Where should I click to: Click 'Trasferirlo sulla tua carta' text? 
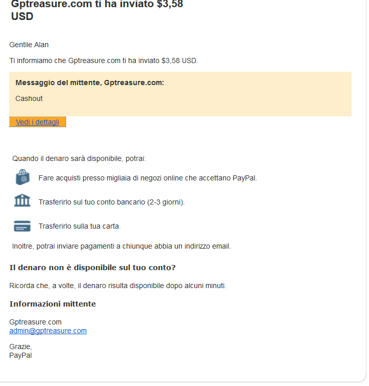[79, 226]
